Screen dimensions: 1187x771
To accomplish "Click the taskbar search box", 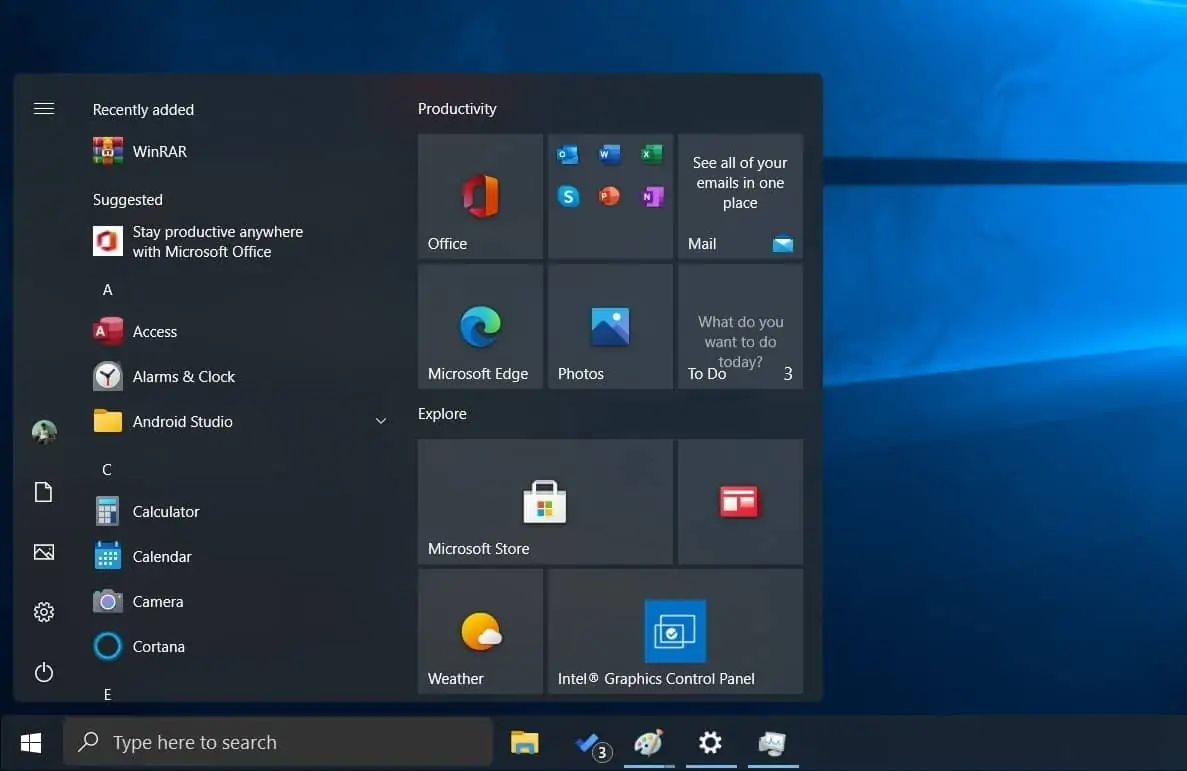I will (278, 742).
